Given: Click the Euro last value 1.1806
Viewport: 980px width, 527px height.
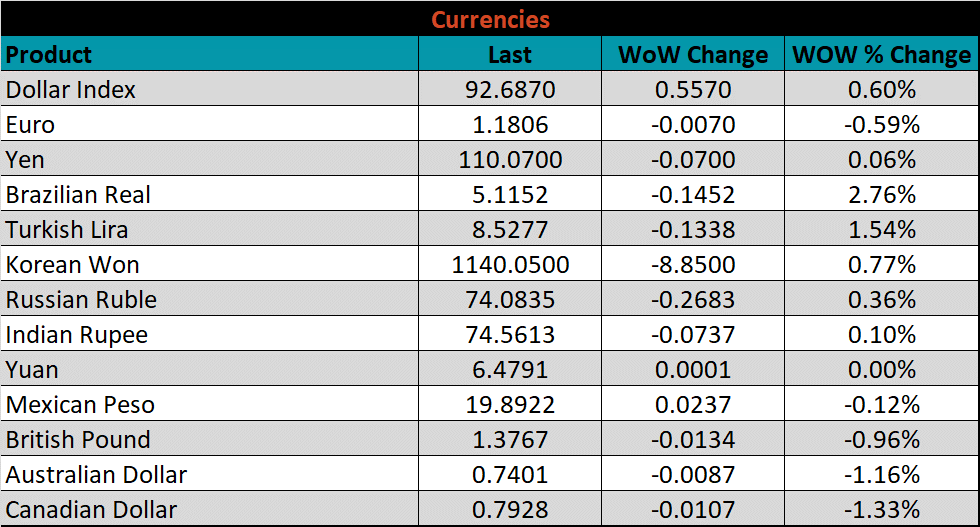Looking at the screenshot, I should coord(510,125).
